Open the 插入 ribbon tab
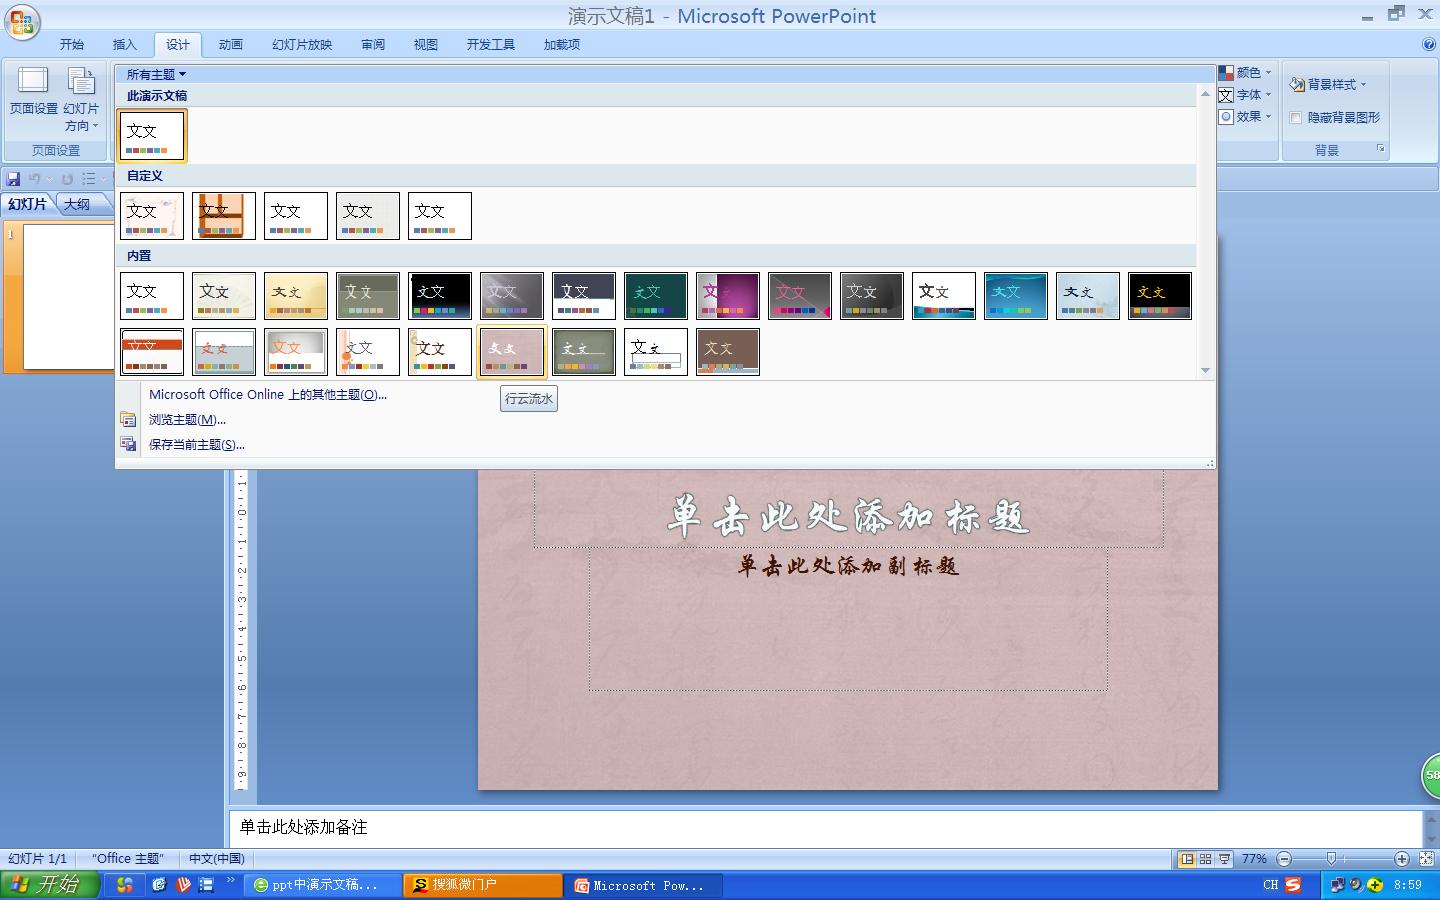This screenshot has width=1440, height=900. pyautogui.click(x=125, y=45)
